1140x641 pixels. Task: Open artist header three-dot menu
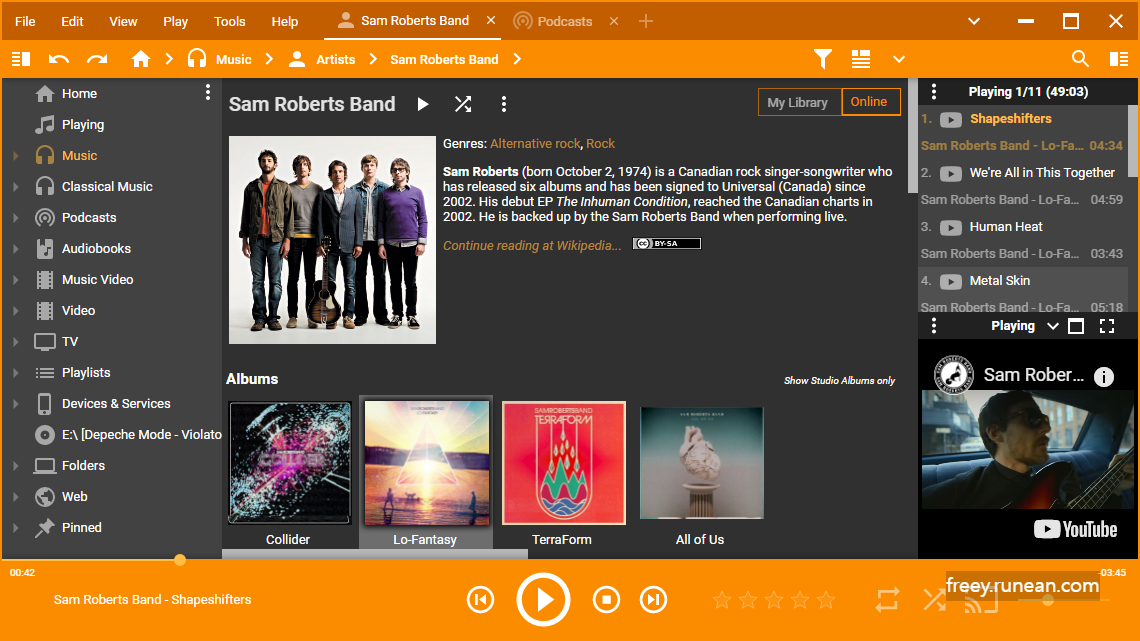pyautogui.click(x=503, y=104)
